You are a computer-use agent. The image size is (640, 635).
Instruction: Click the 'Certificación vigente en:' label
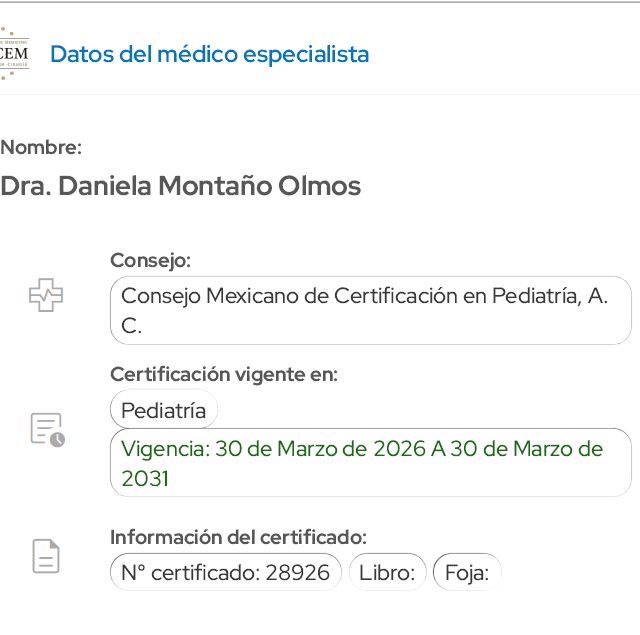coord(224,374)
